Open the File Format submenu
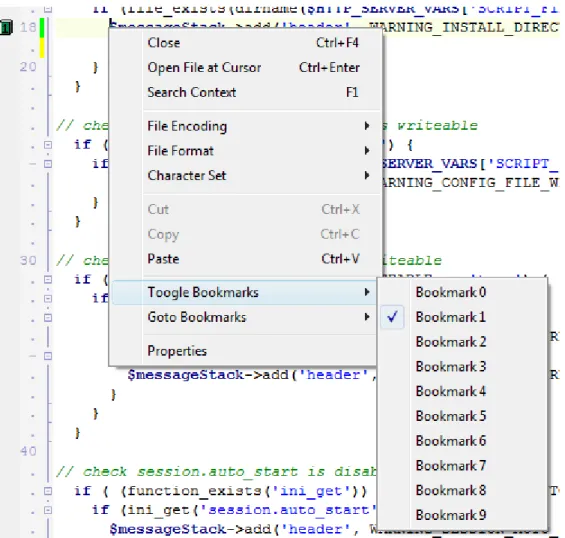The width and height of the screenshot is (565, 538). [x=245, y=151]
